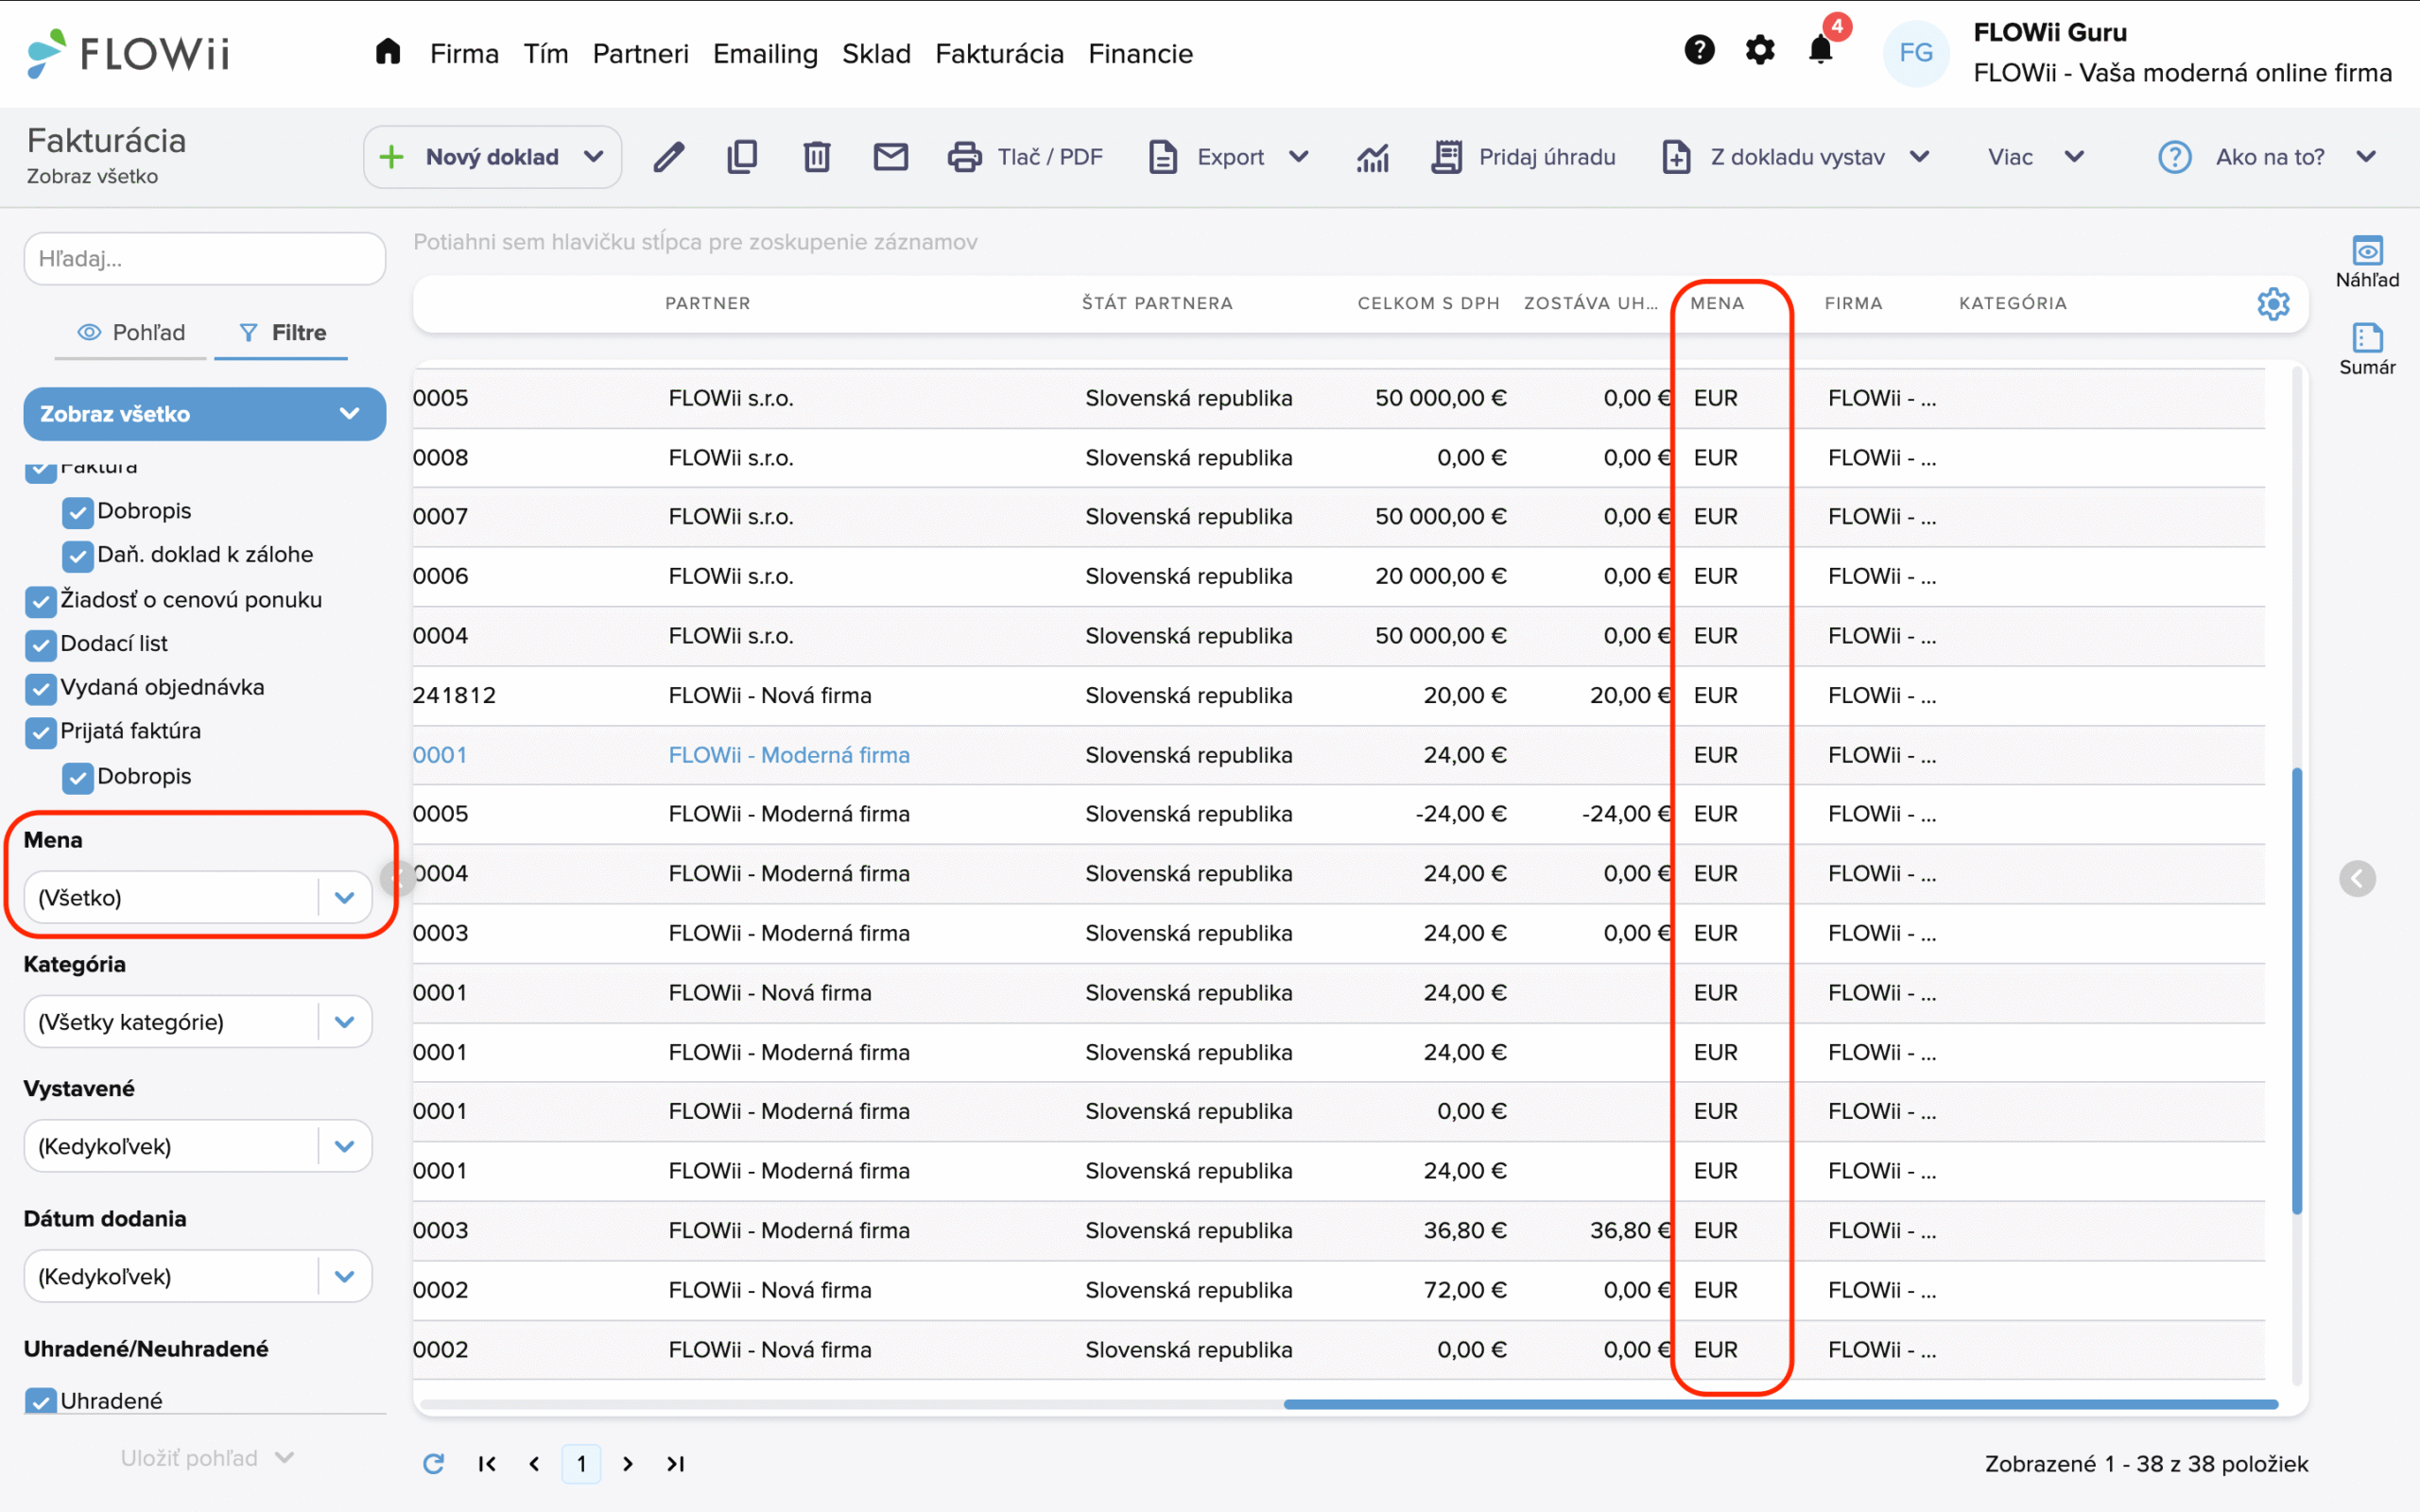Edit selected document with pencil icon

tap(669, 157)
